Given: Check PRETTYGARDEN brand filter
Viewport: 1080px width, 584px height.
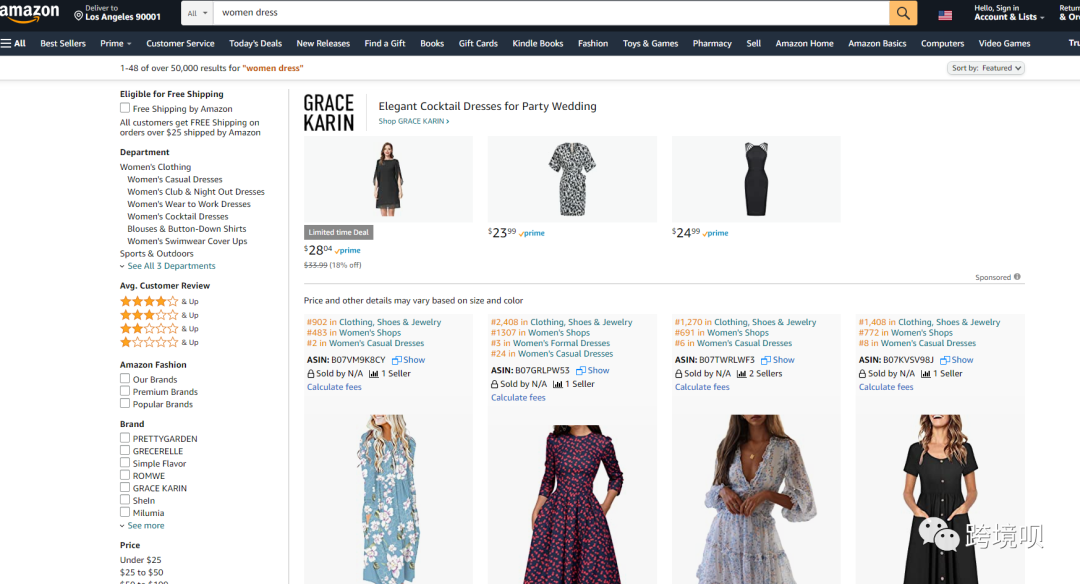Looking at the screenshot, I should pos(125,438).
